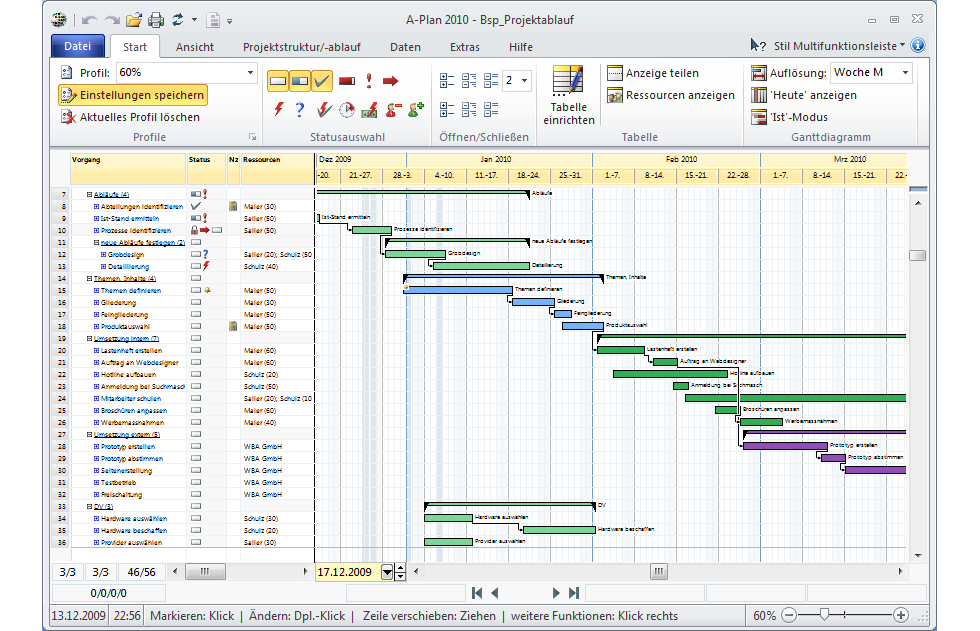Click the red lightning bolt status icon
Image resolution: width=980 pixels, height=631 pixels.
279,110
